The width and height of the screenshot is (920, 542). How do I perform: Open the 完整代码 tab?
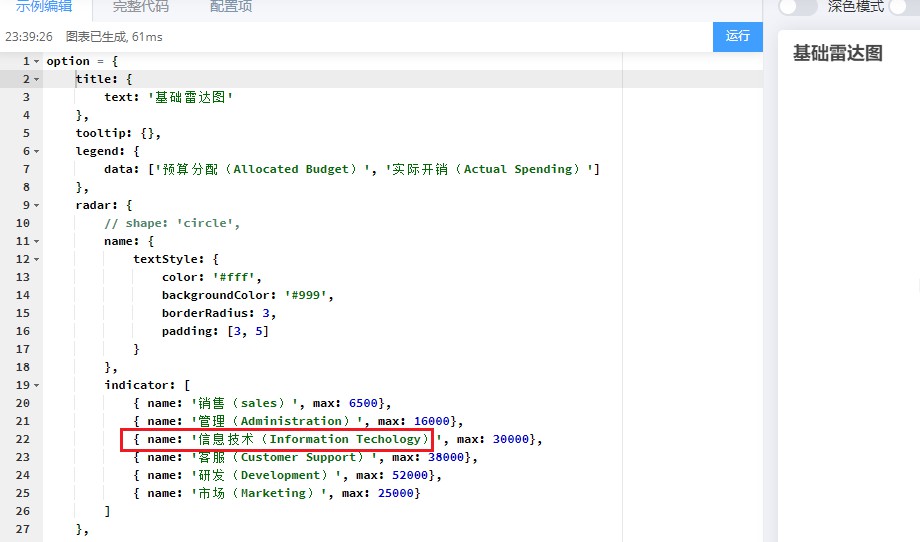141,7
